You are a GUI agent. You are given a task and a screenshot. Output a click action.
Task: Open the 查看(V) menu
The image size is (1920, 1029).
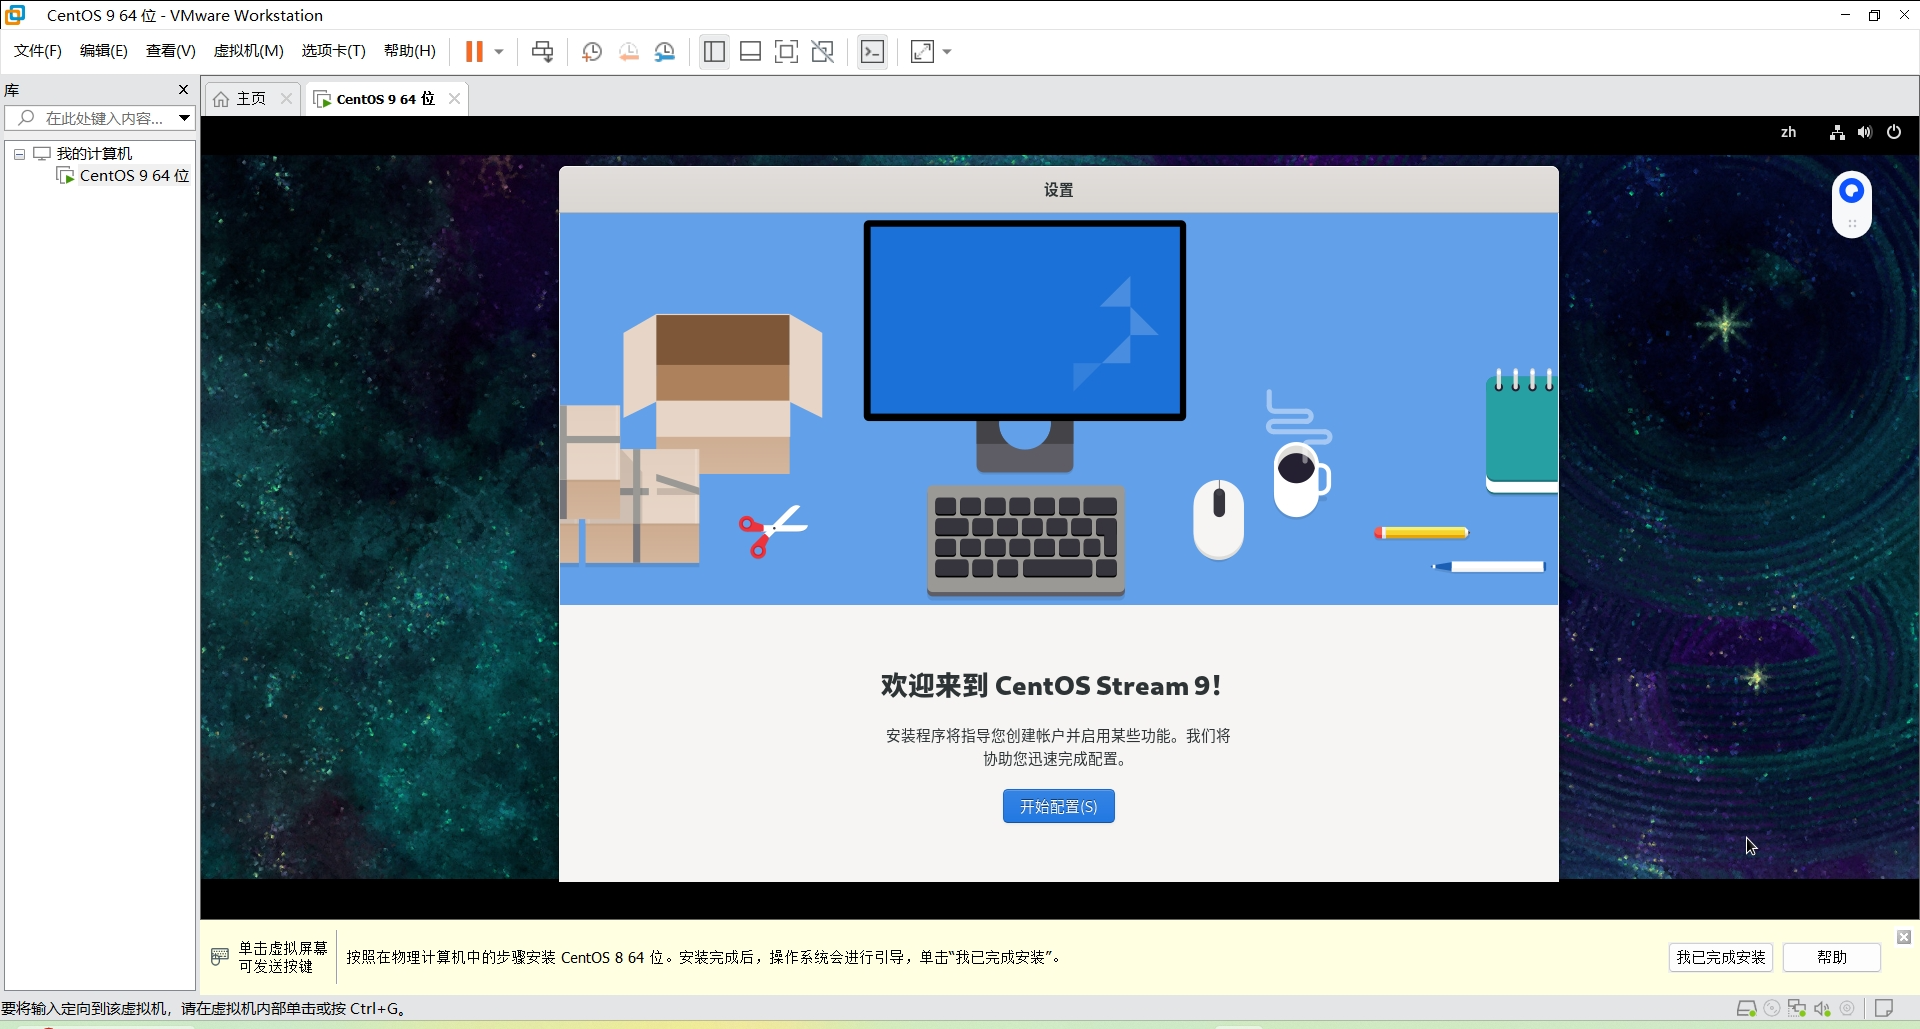click(171, 51)
